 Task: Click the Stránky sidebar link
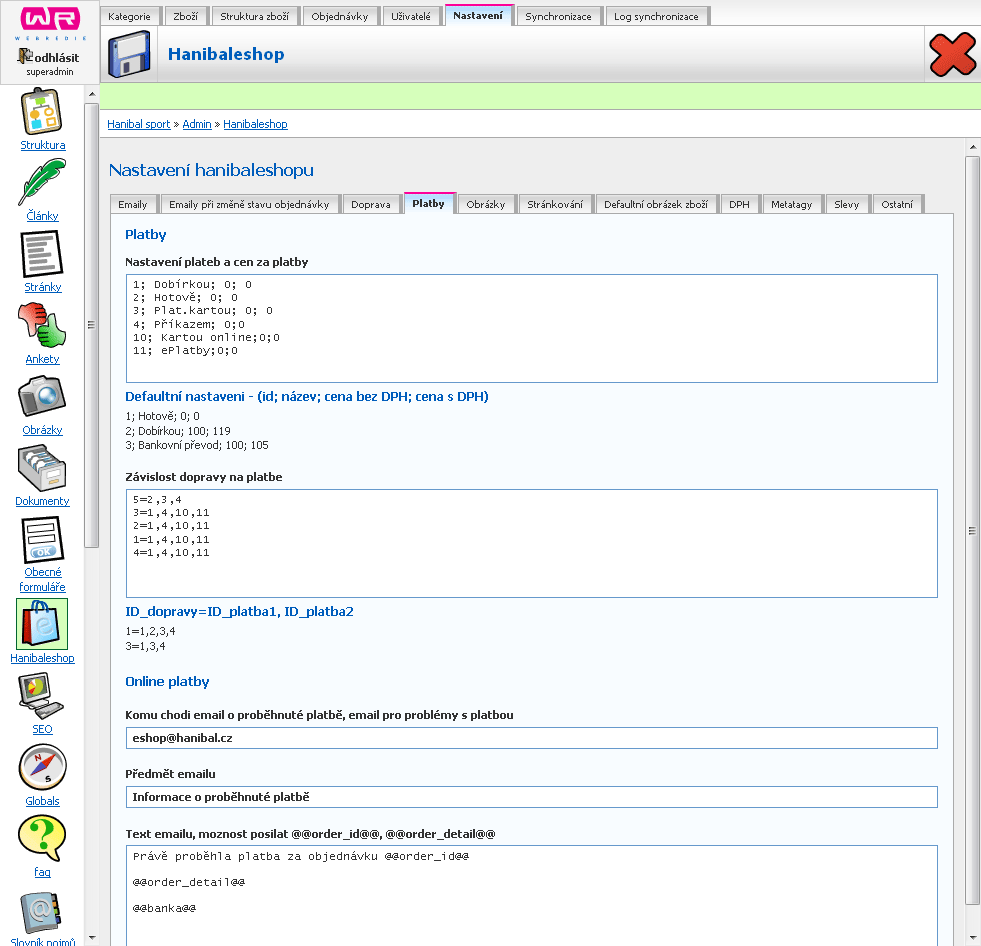(43, 287)
